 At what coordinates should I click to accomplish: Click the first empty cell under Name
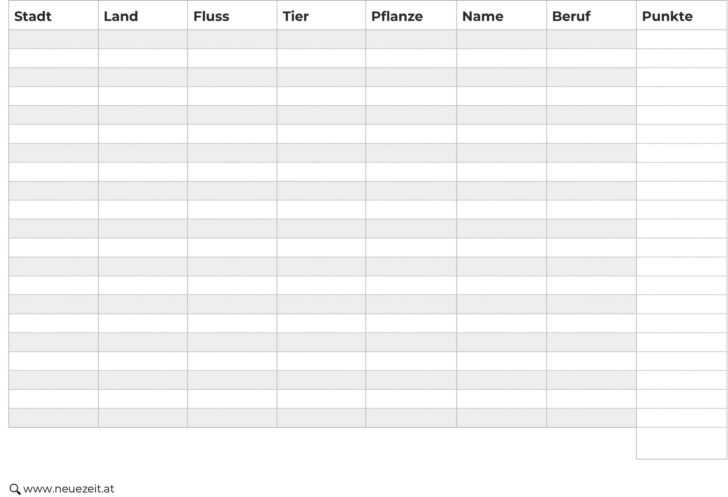(x=501, y=39)
